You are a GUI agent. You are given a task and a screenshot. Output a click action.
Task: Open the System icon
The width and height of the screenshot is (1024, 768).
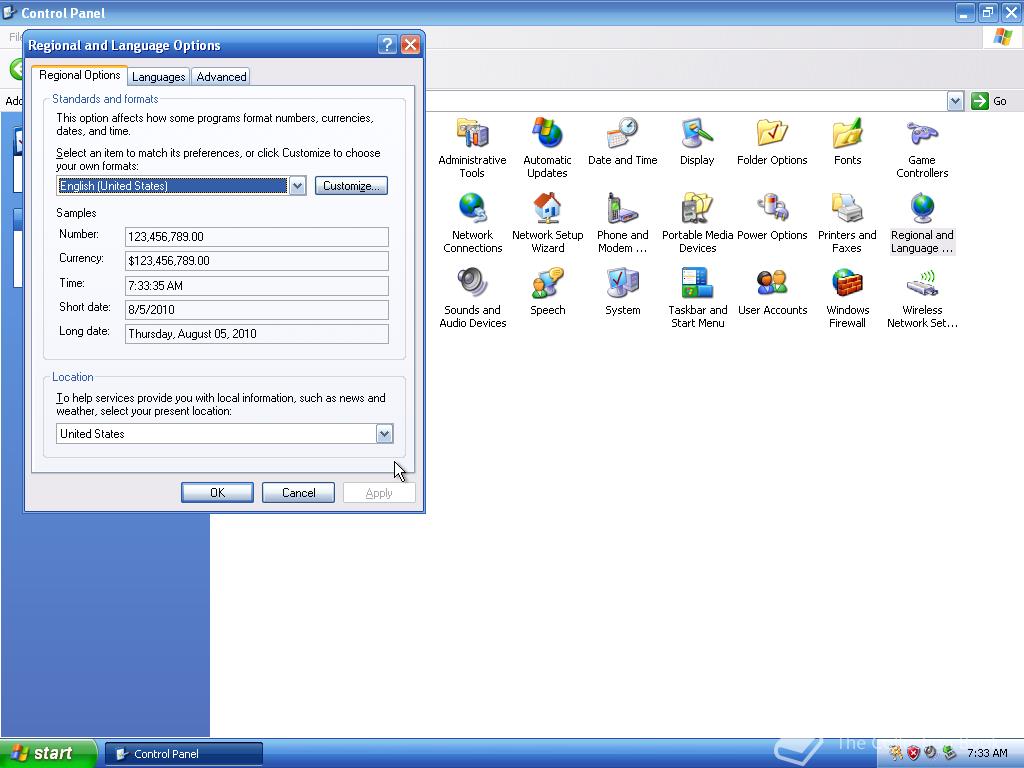622,283
